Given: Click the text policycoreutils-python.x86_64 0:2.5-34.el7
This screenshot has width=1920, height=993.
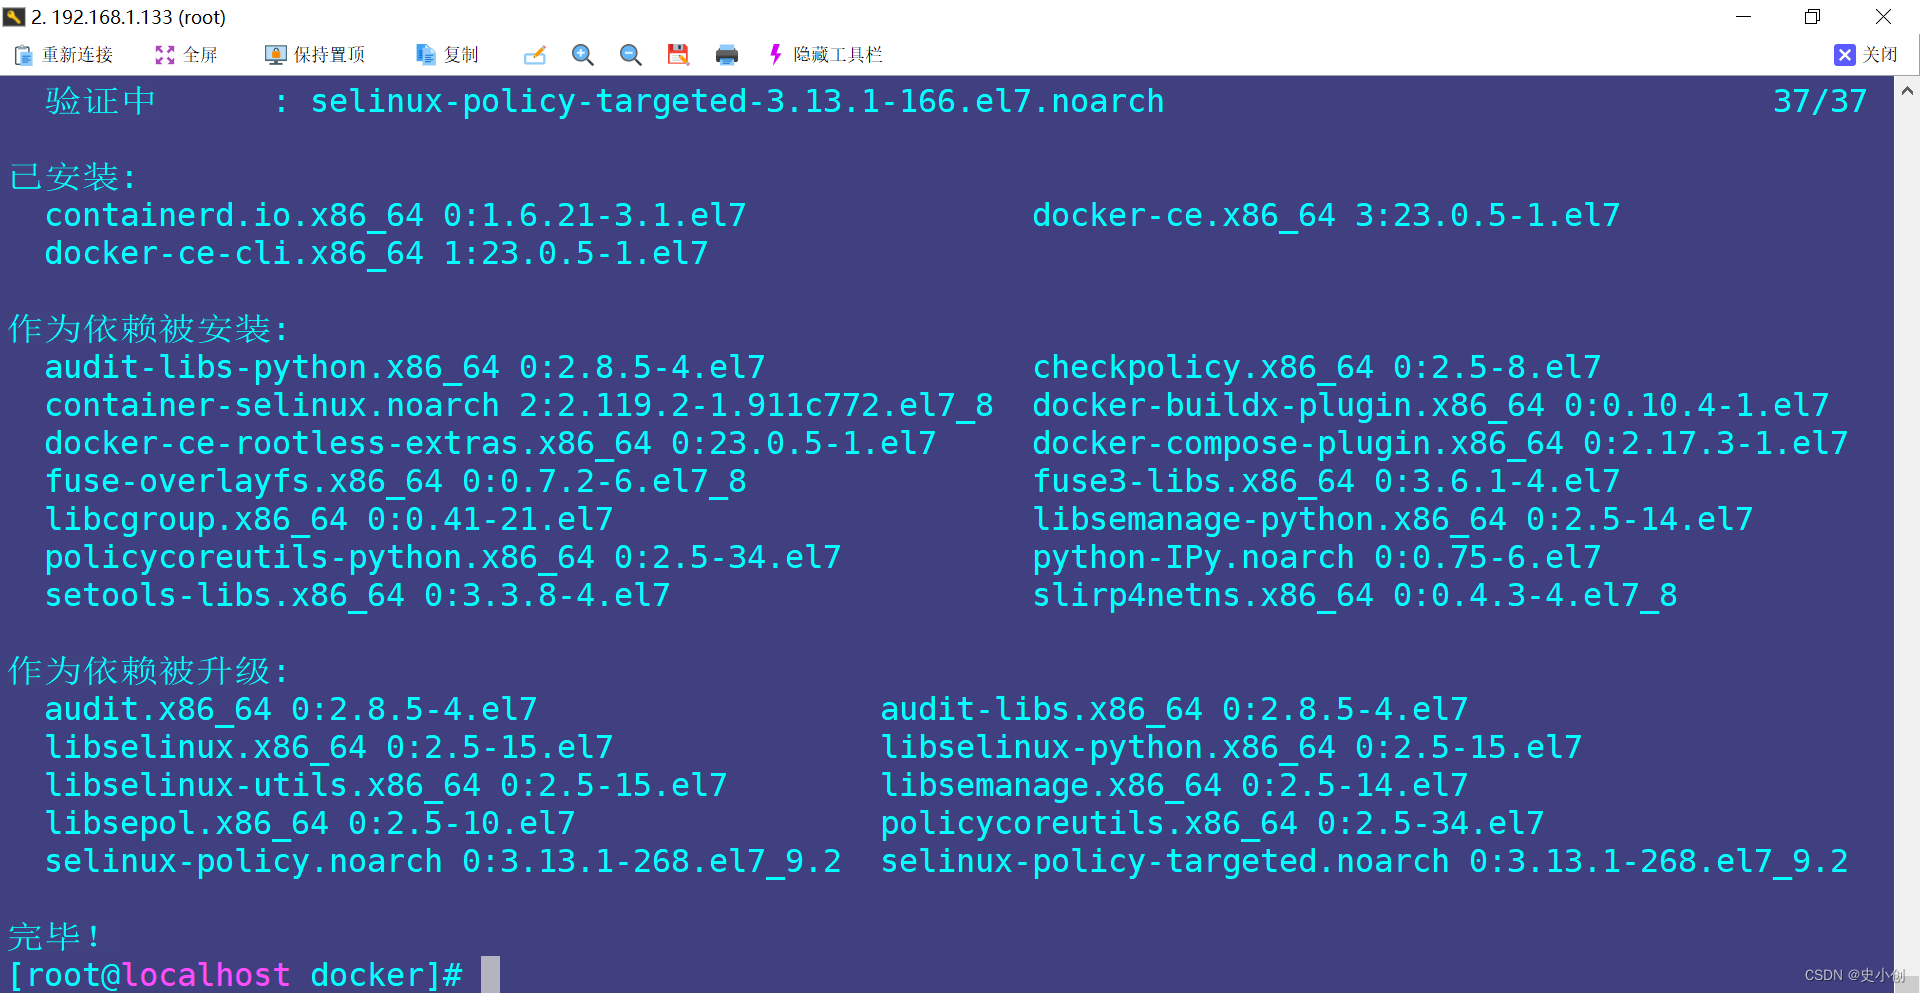Looking at the screenshot, I should (x=443, y=557).
